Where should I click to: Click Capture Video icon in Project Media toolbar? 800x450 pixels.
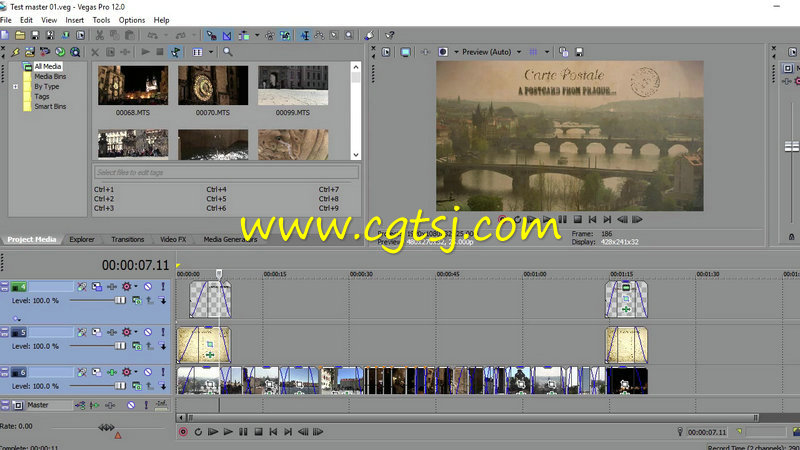pyautogui.click(x=45, y=52)
